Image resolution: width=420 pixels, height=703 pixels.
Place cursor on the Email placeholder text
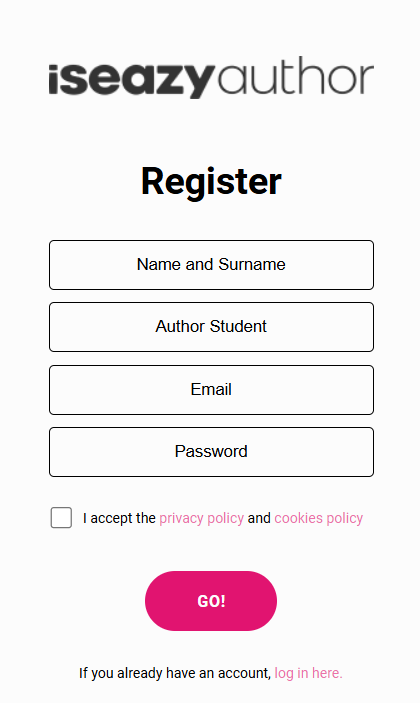(211, 389)
